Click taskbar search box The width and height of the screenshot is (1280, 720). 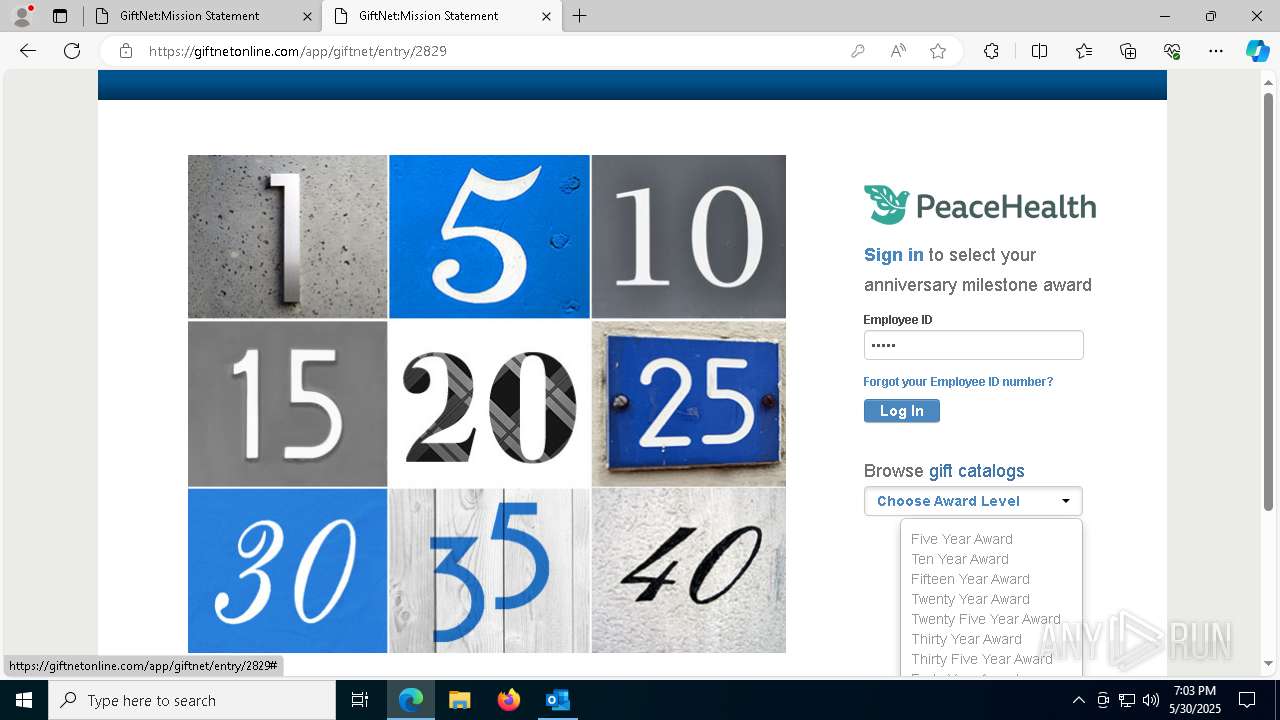(x=192, y=700)
